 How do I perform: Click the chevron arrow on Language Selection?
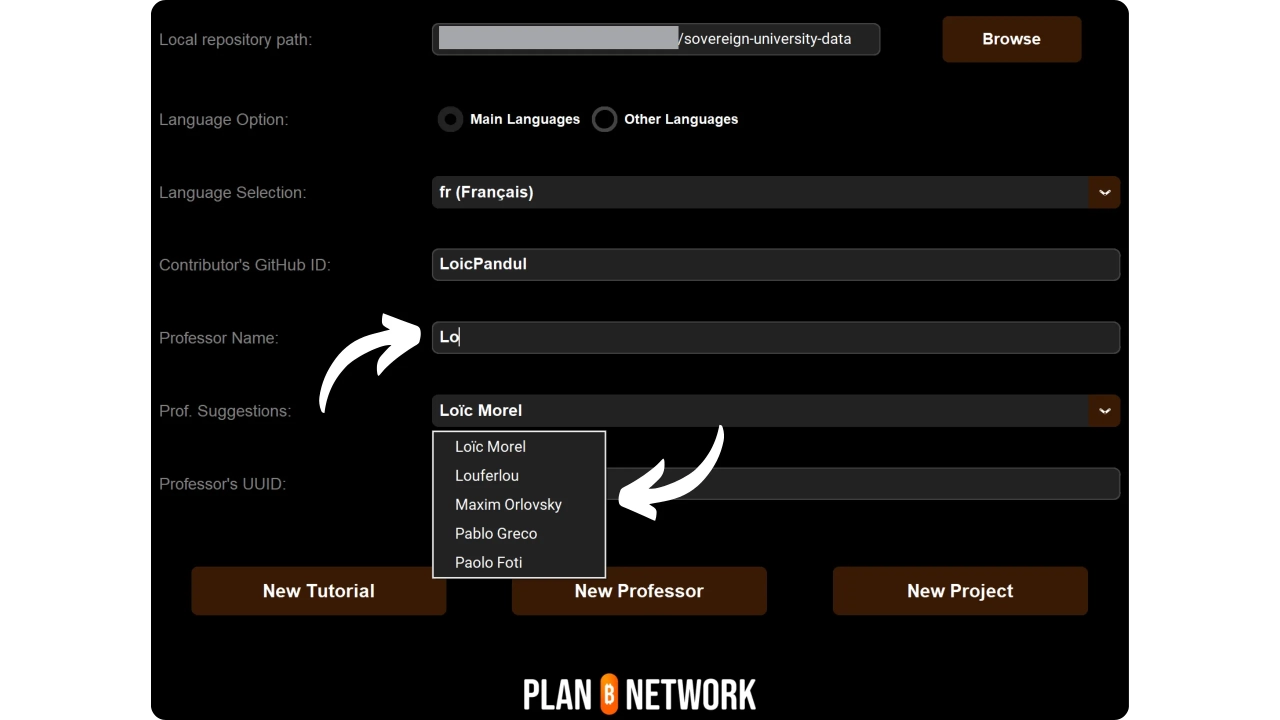point(1104,192)
